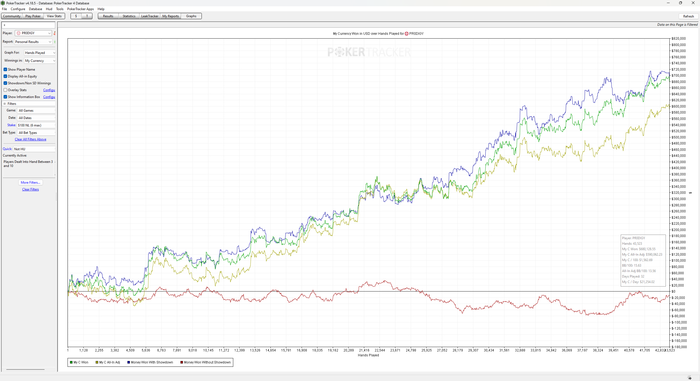The image size is (700, 381).
Task: Click Clear All Filters Above link
Action: pyautogui.click(x=30, y=139)
